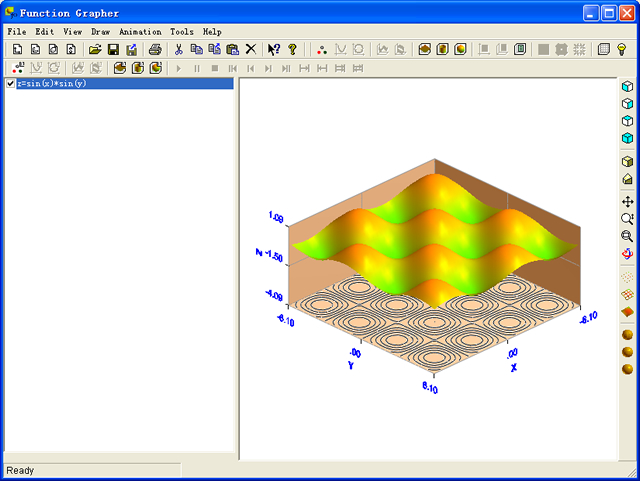The image size is (640, 481).
Task: Open the File menu
Action: (17, 32)
